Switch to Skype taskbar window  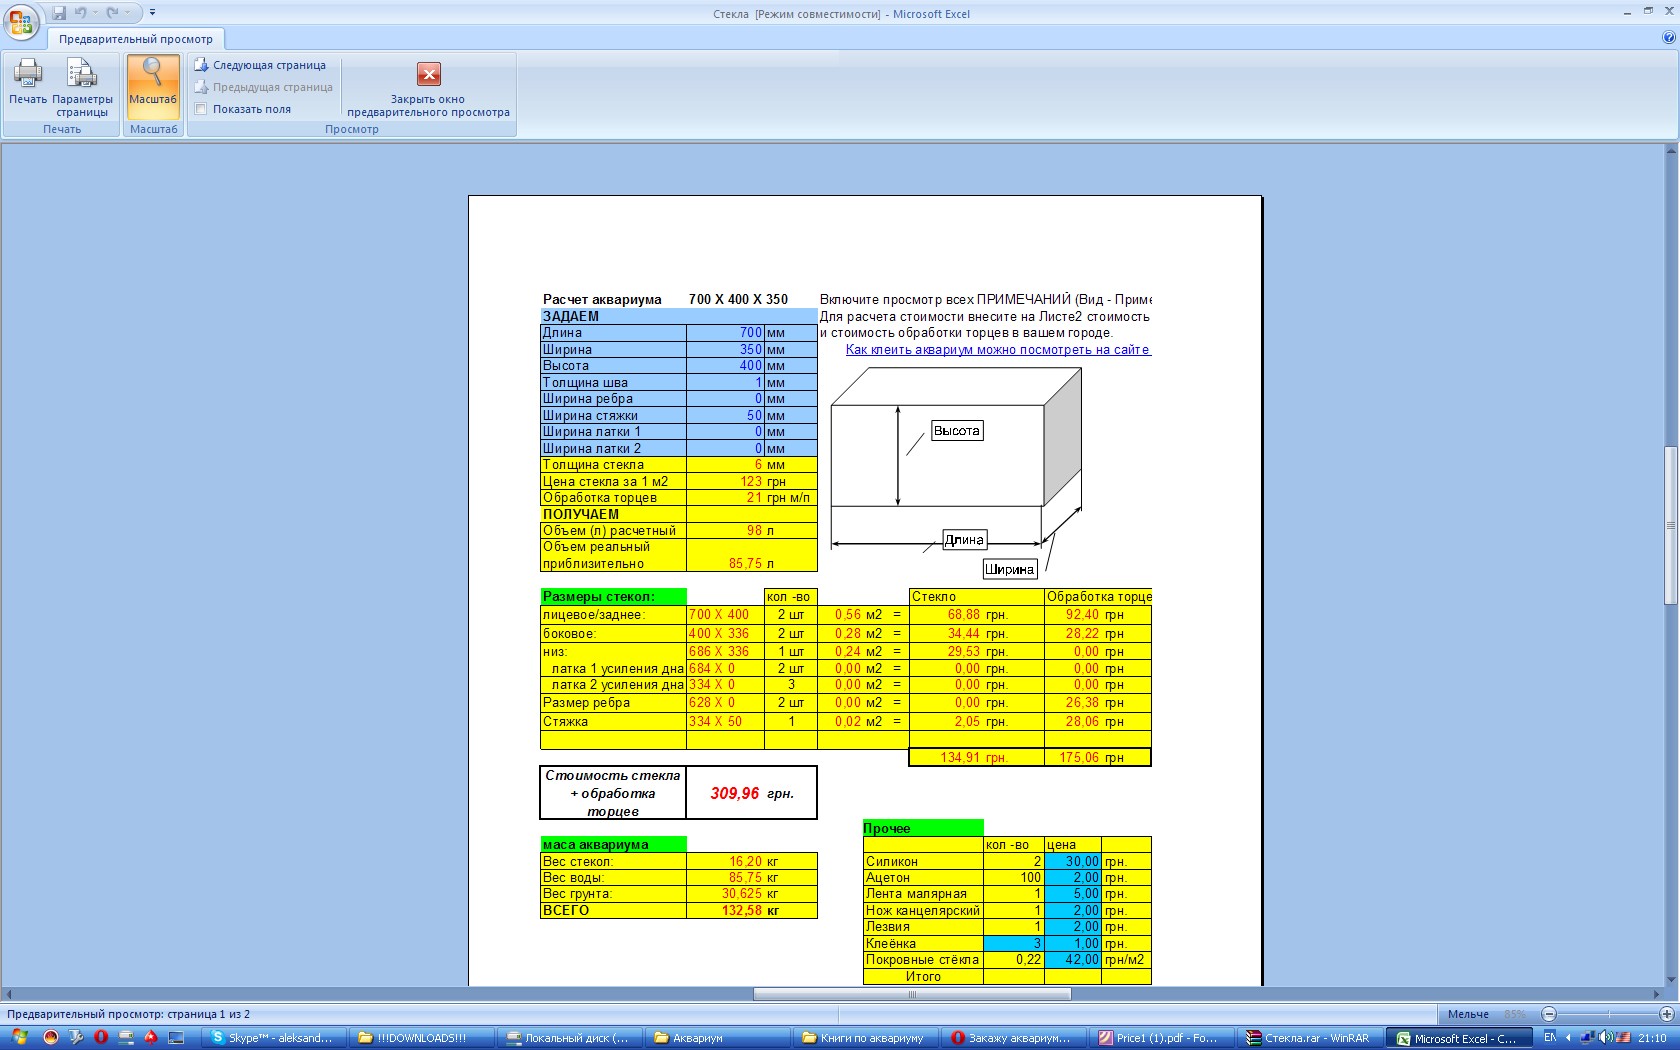click(x=273, y=1038)
